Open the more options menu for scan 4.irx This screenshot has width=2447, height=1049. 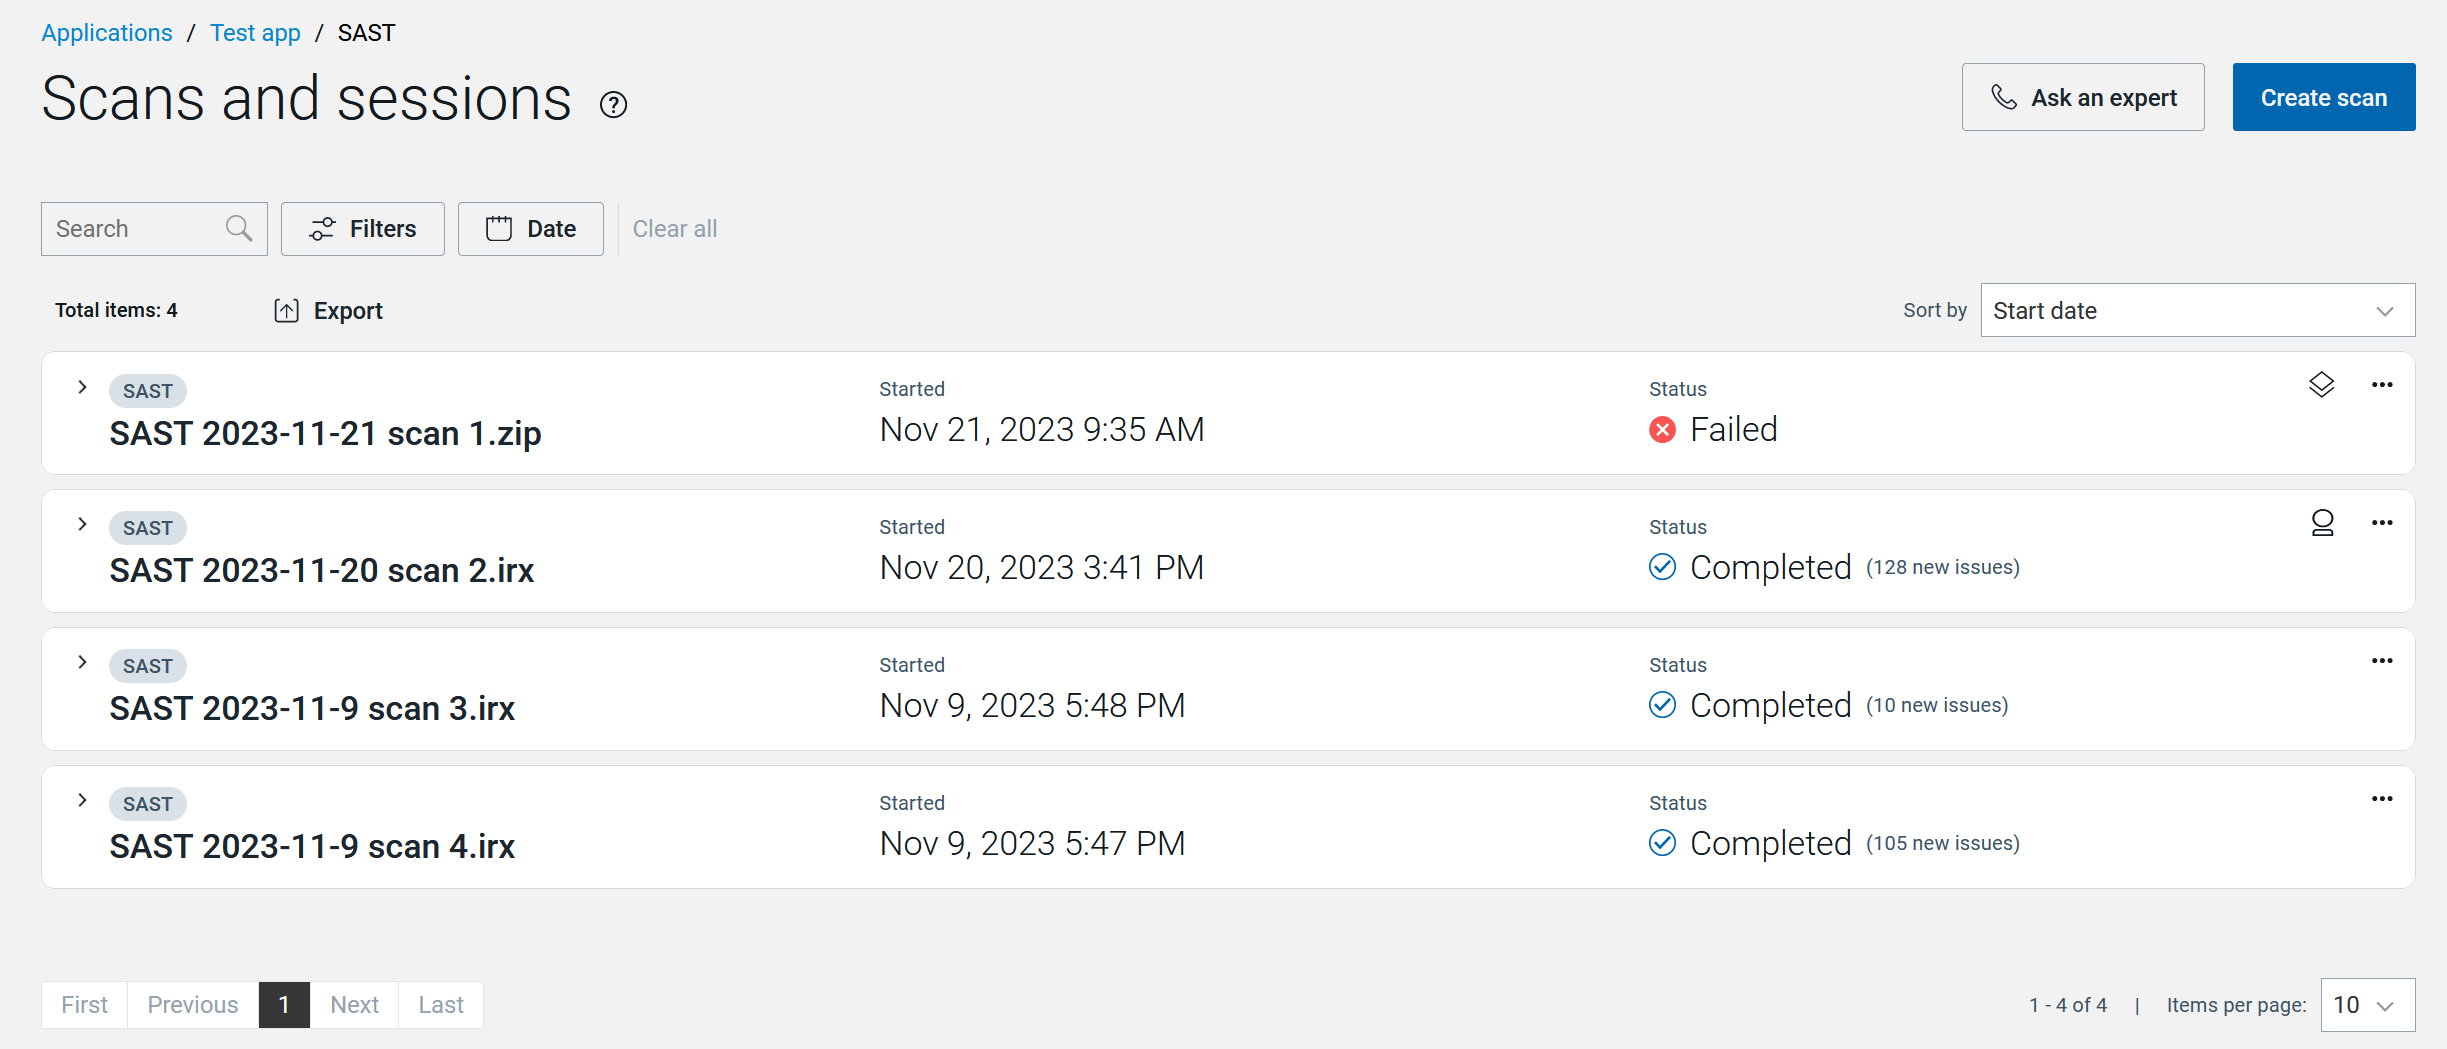coord(2382,799)
